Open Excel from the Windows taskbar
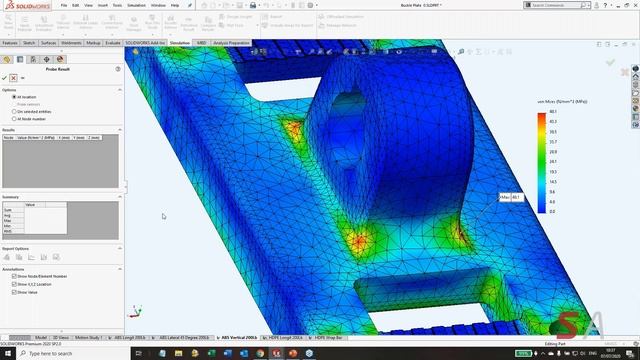The height and width of the screenshot is (360, 640). tap(211, 353)
